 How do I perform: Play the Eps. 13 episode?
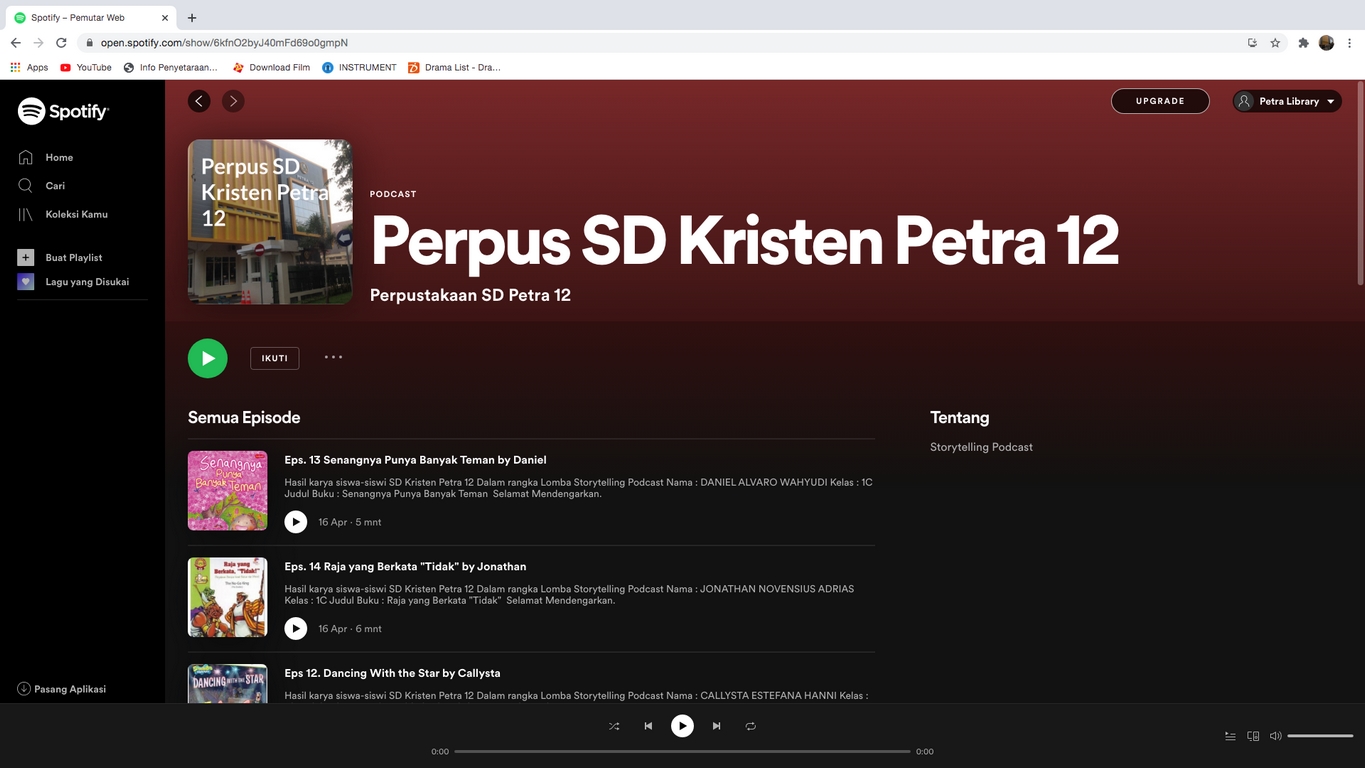pos(296,522)
